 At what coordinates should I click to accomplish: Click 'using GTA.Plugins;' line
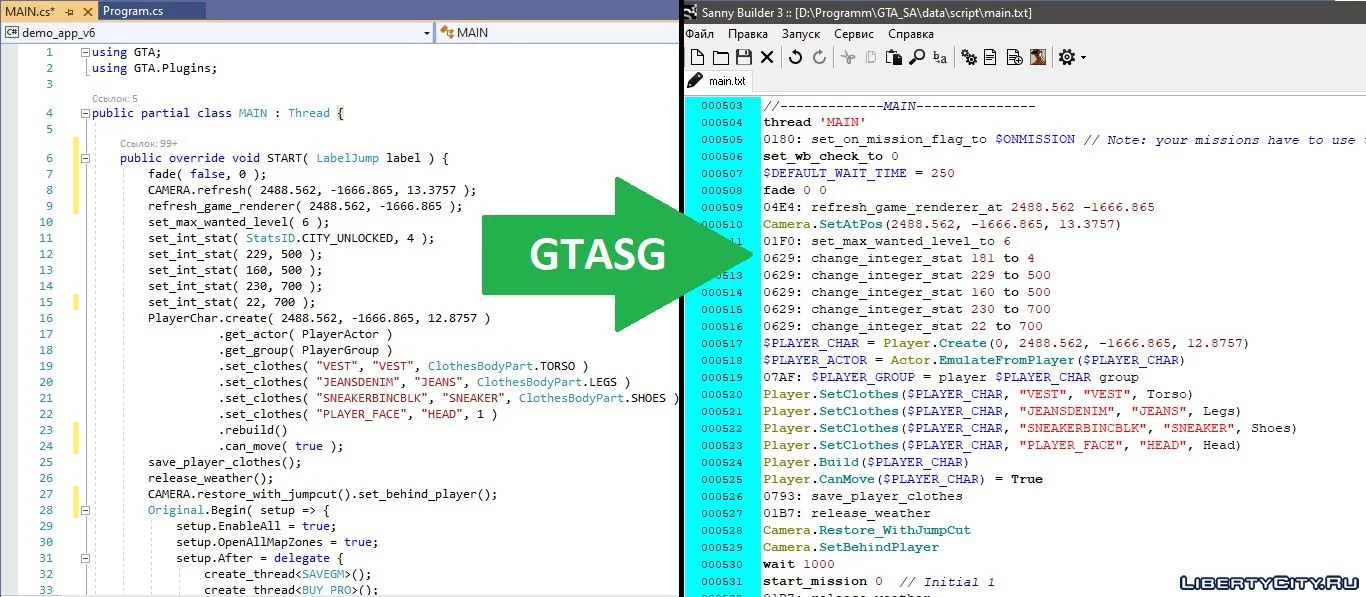tap(154, 68)
